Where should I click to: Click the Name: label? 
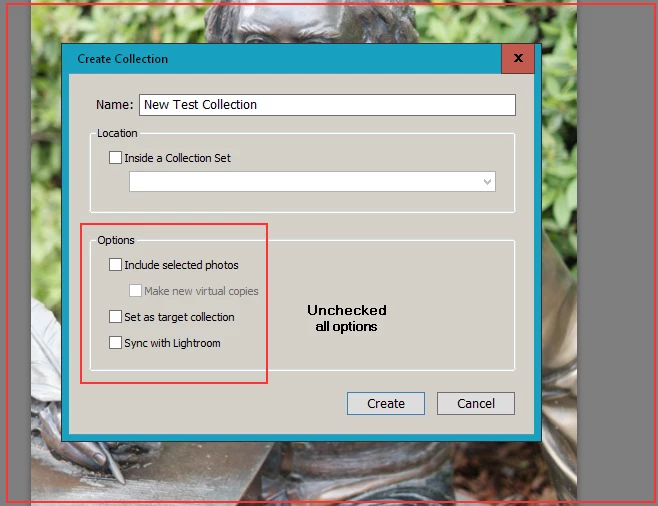(x=115, y=104)
